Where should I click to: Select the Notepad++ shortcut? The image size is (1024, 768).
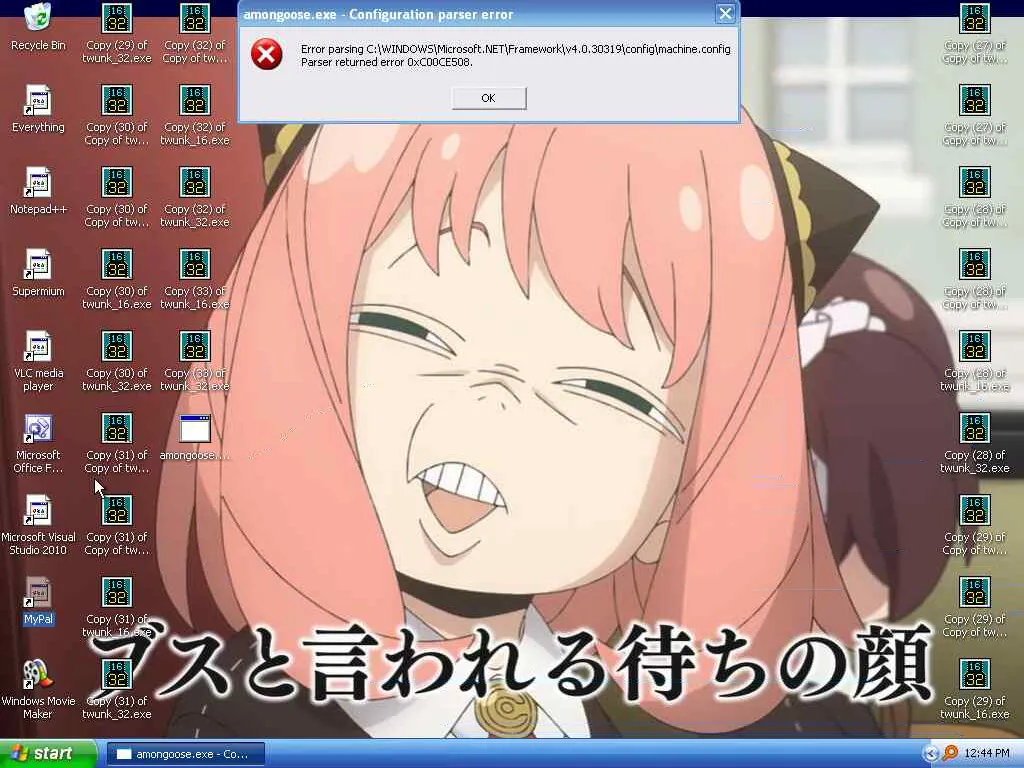[x=38, y=191]
